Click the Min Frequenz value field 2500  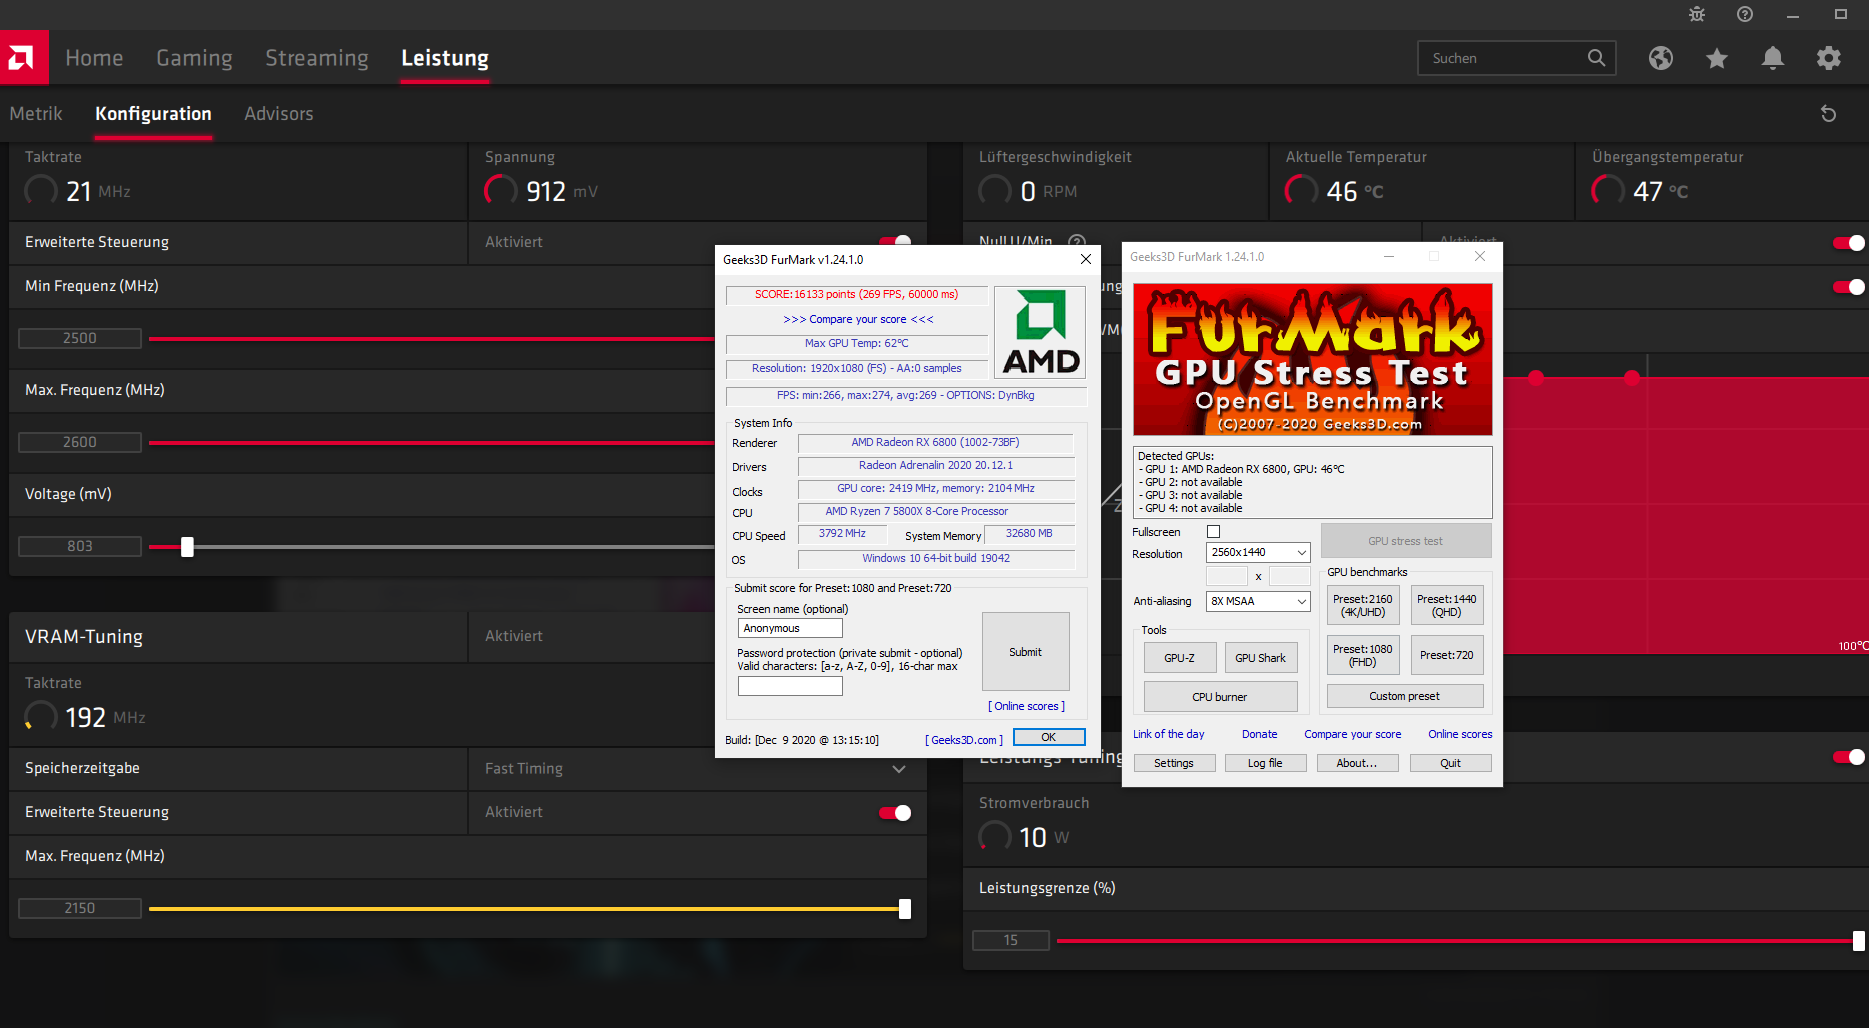tap(80, 338)
